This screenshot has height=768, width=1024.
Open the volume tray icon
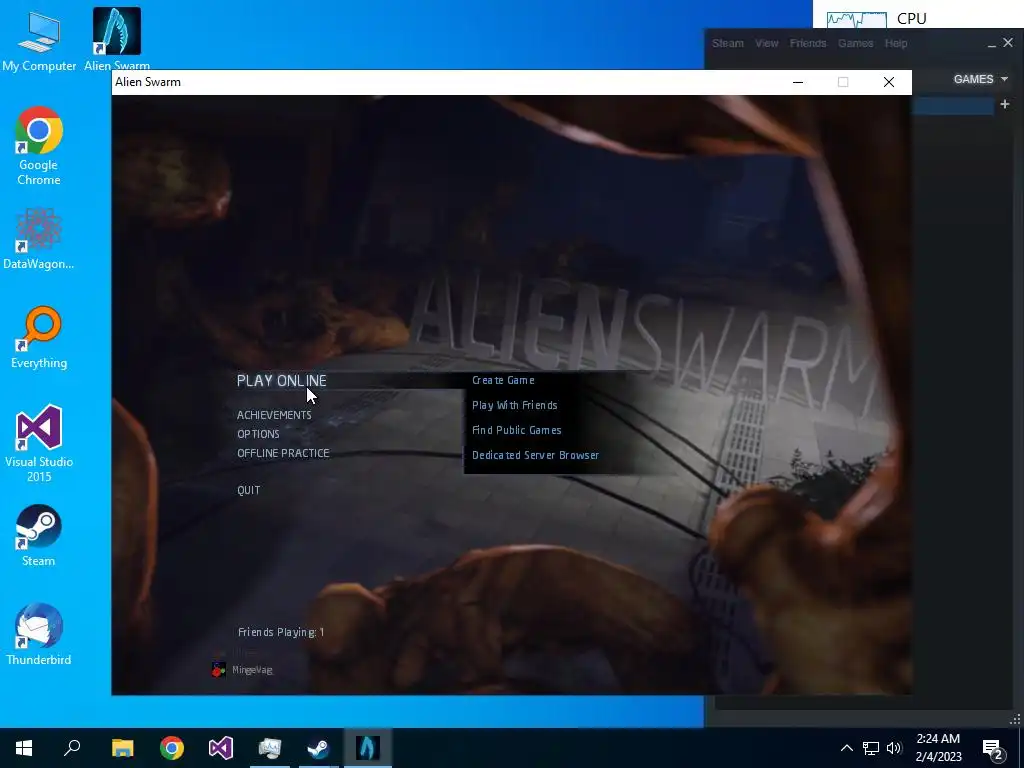[894, 748]
